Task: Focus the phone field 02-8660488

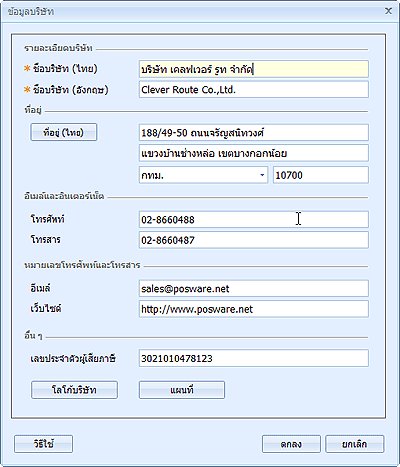Action: [x=254, y=219]
